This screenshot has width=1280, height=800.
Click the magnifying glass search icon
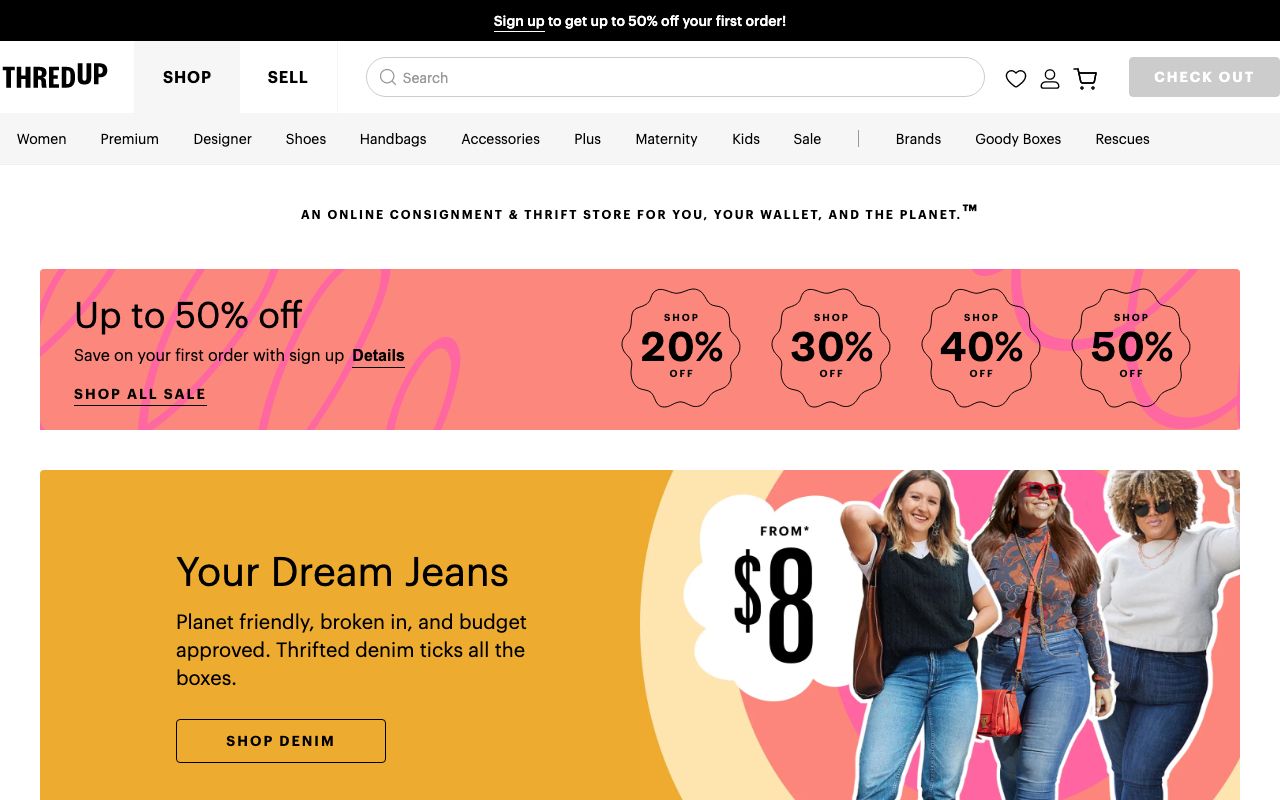pyautogui.click(x=388, y=77)
